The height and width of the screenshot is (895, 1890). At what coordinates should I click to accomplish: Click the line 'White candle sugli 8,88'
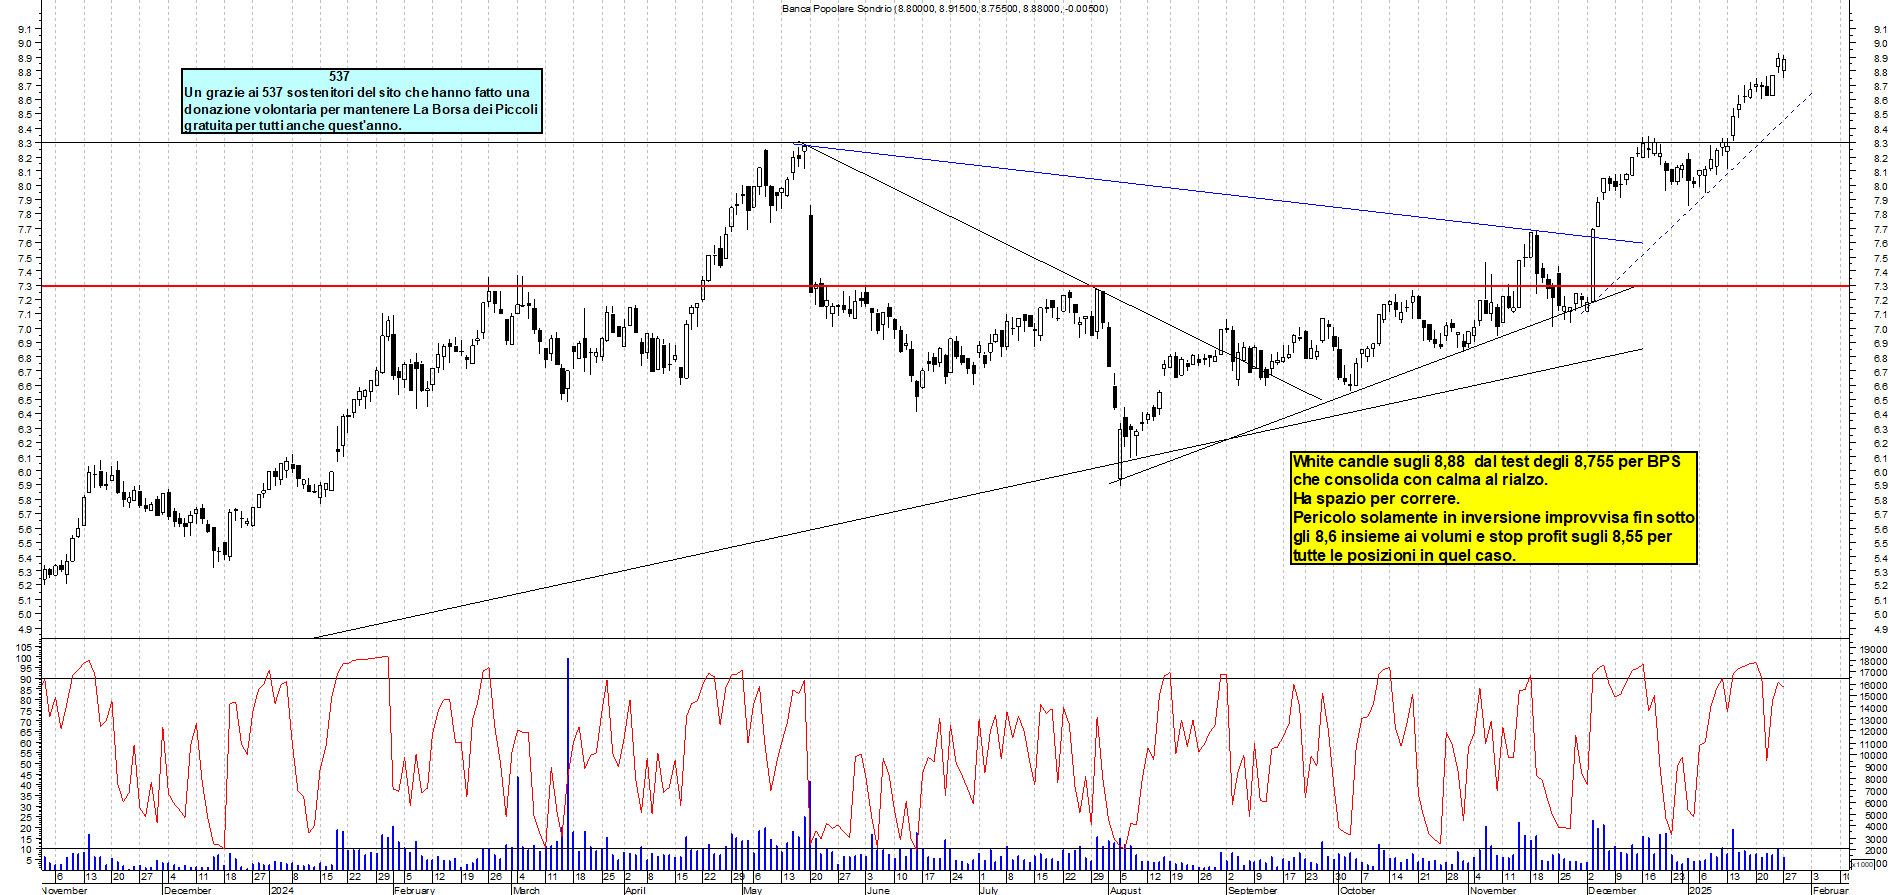1486,461
